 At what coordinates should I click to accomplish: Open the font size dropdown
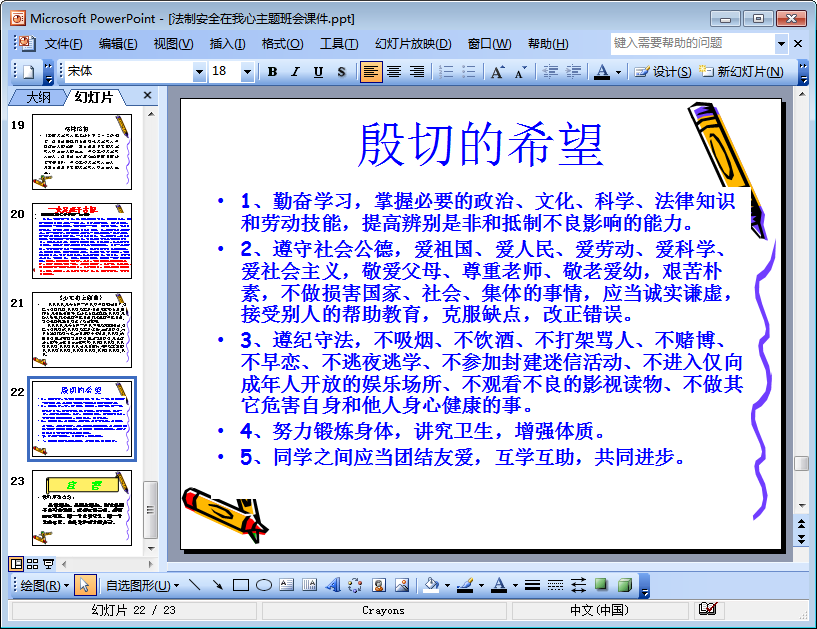click(x=248, y=71)
